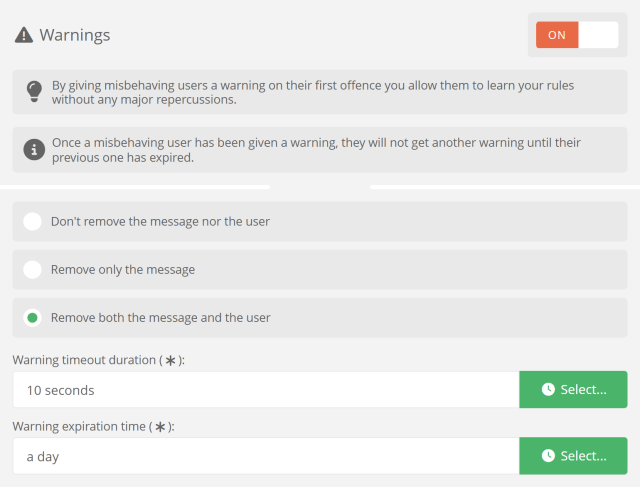This screenshot has width=640, height=487.
Task: Click the lightbulb tip icon
Action: point(34,91)
